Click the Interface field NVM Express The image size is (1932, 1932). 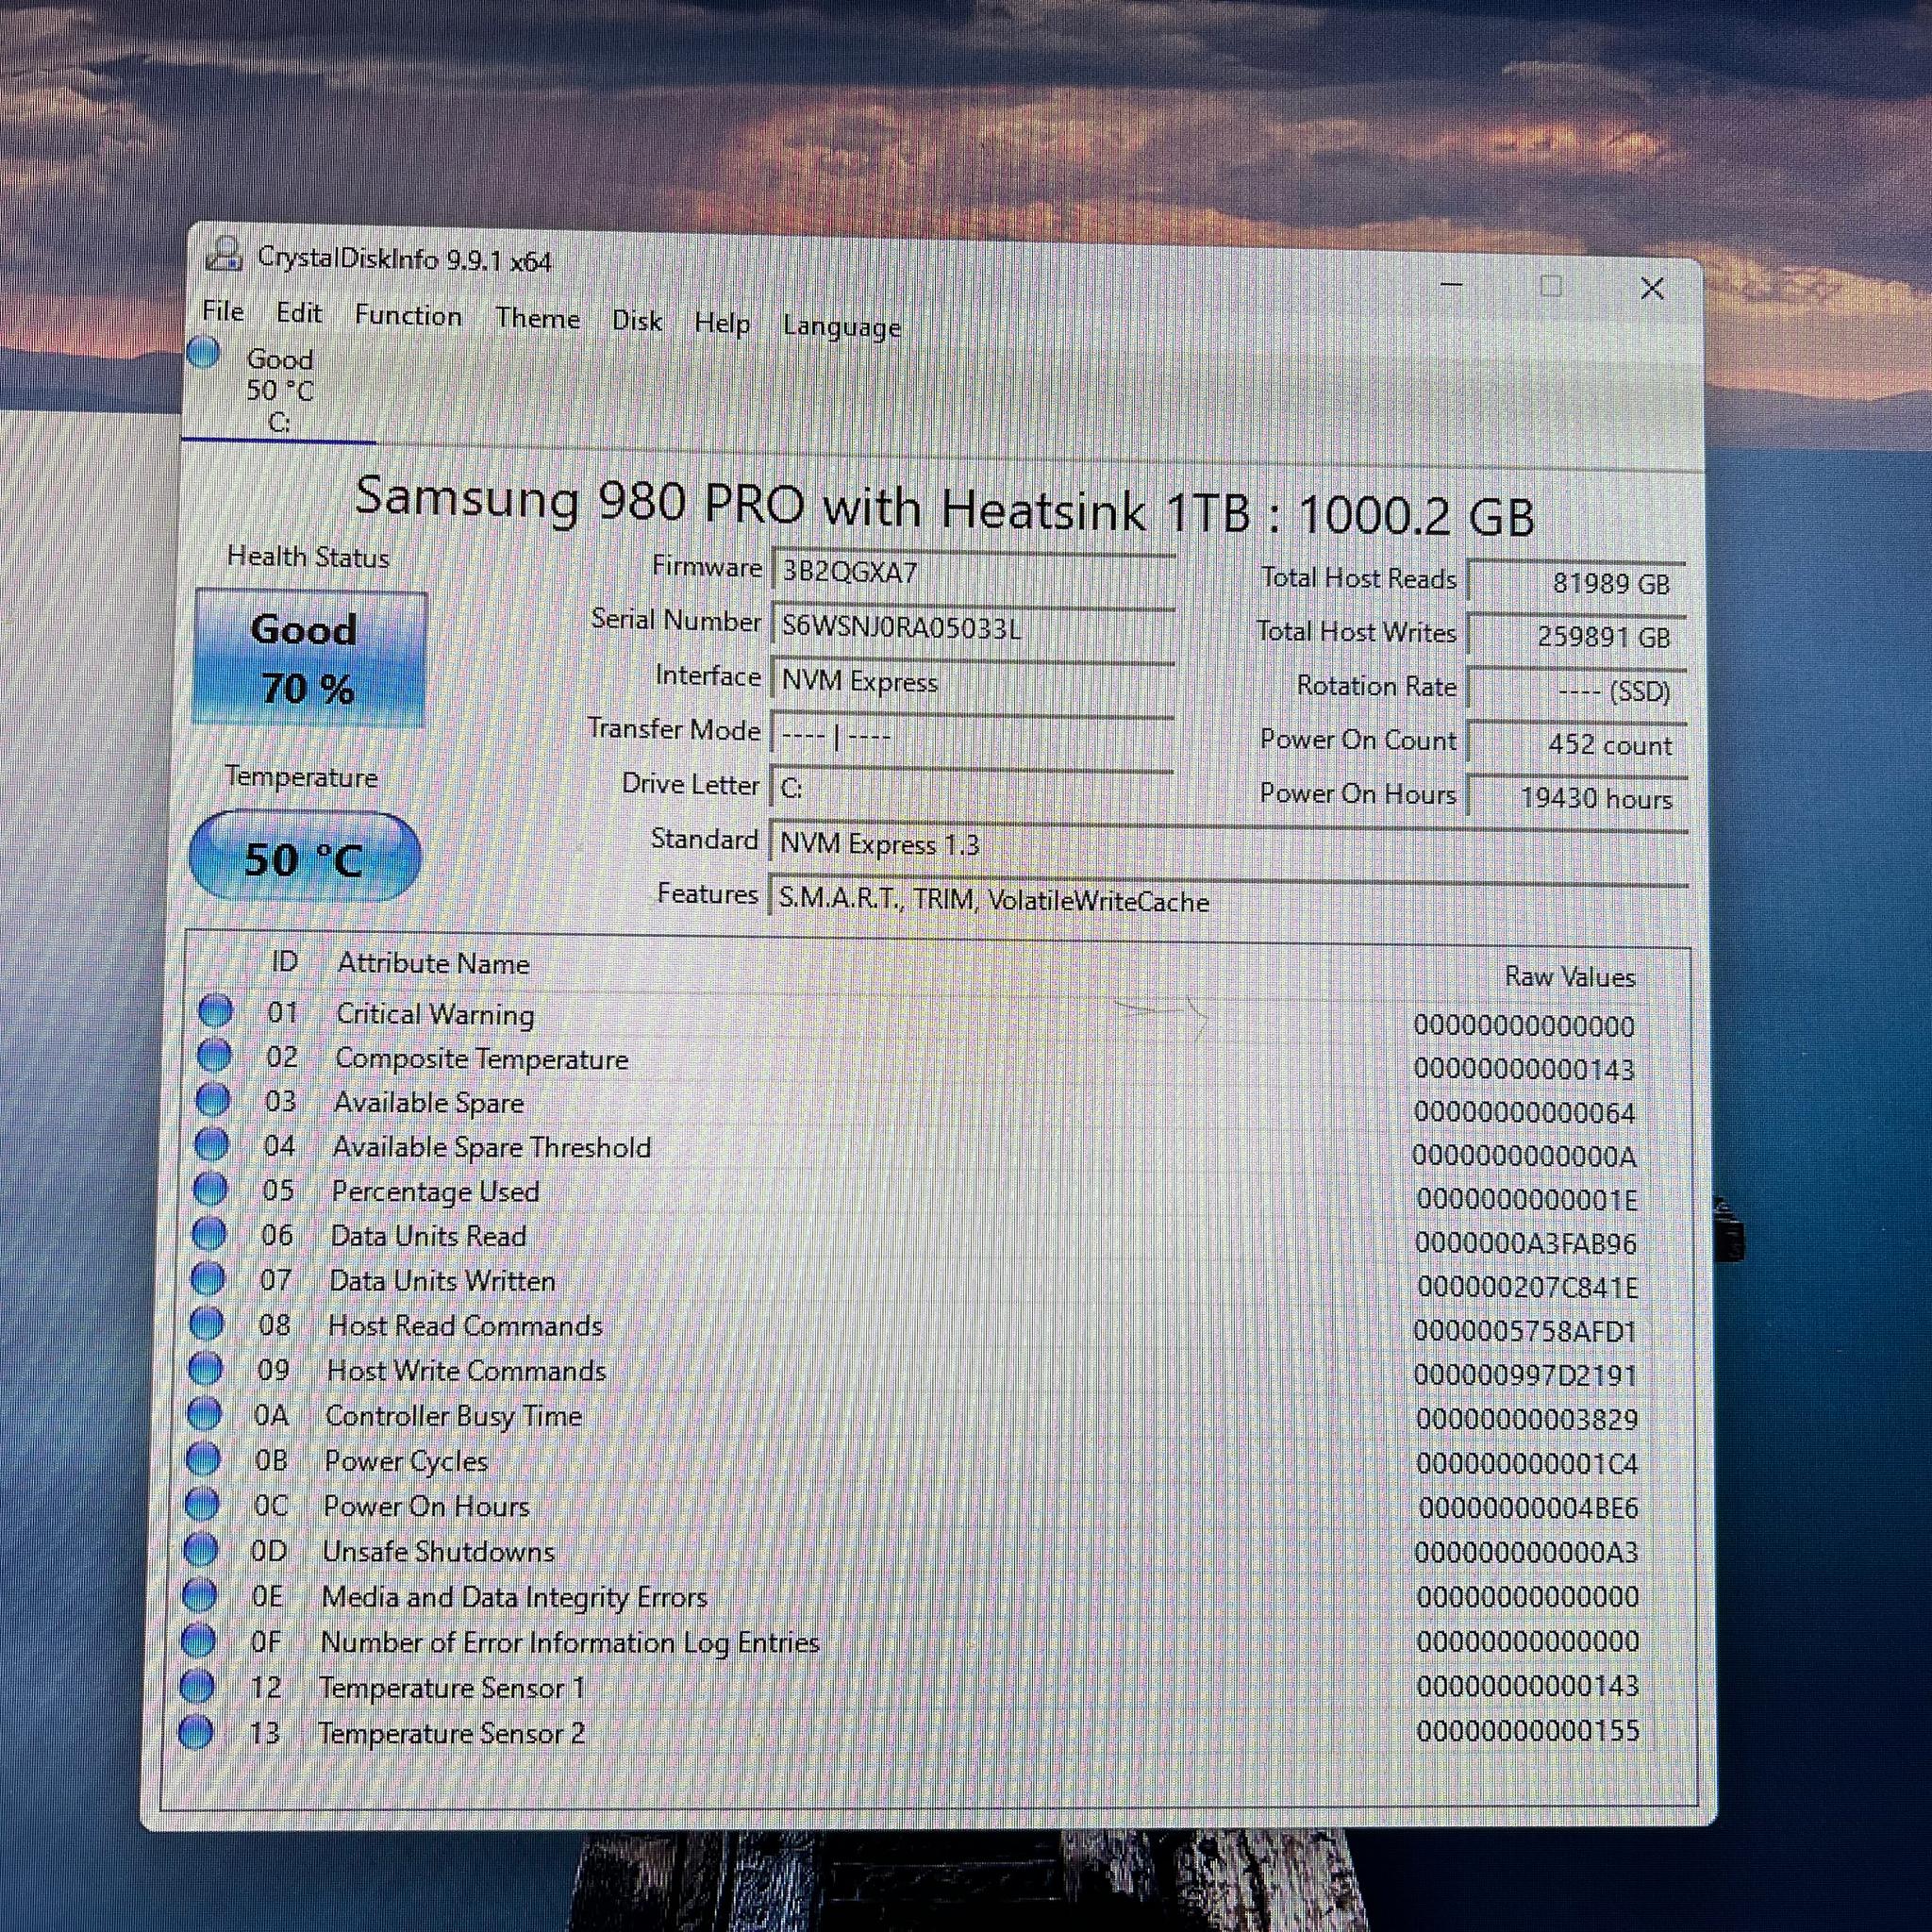click(973, 683)
